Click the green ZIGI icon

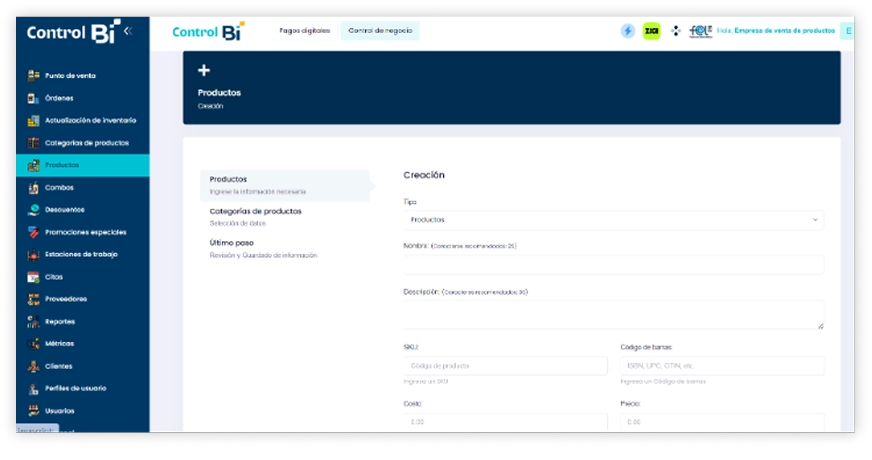tap(651, 31)
